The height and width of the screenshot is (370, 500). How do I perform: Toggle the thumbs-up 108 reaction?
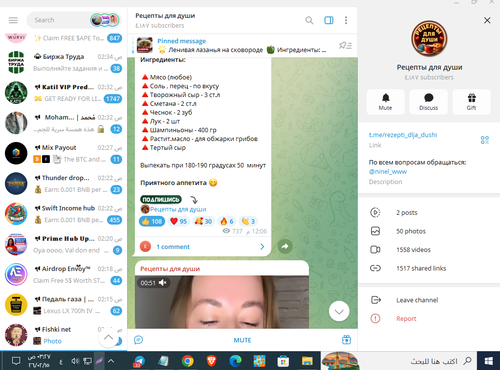[x=152, y=221]
